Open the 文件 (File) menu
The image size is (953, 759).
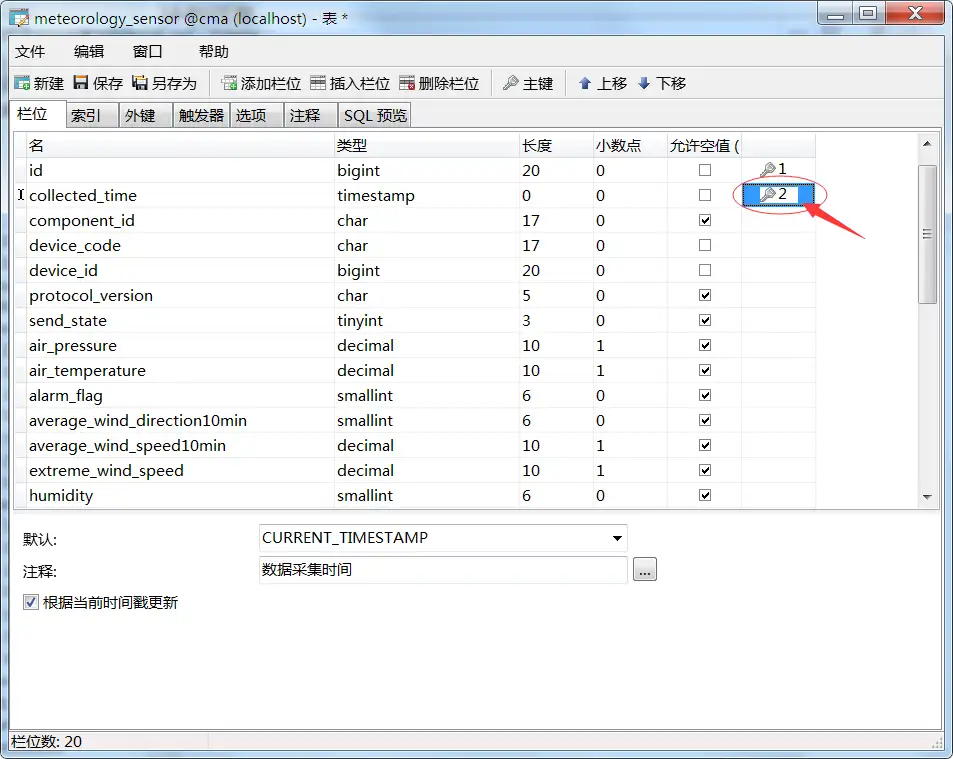[30, 52]
